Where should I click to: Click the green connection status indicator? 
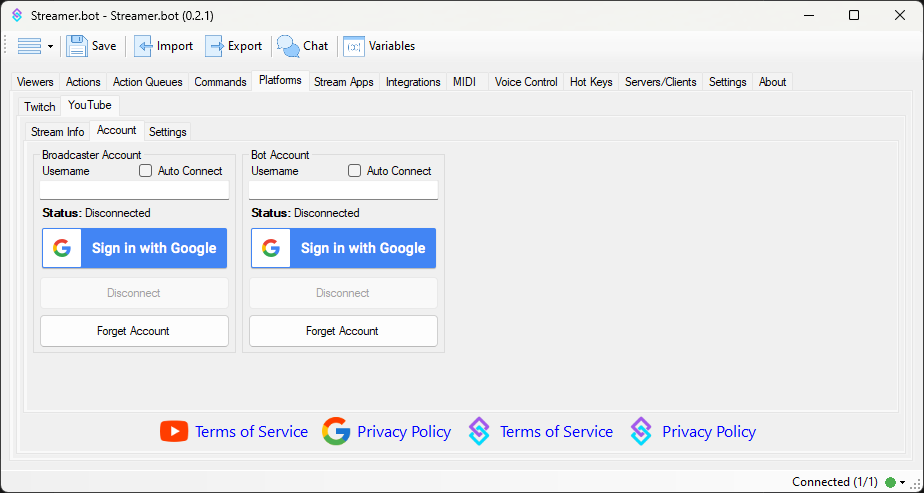(890, 482)
